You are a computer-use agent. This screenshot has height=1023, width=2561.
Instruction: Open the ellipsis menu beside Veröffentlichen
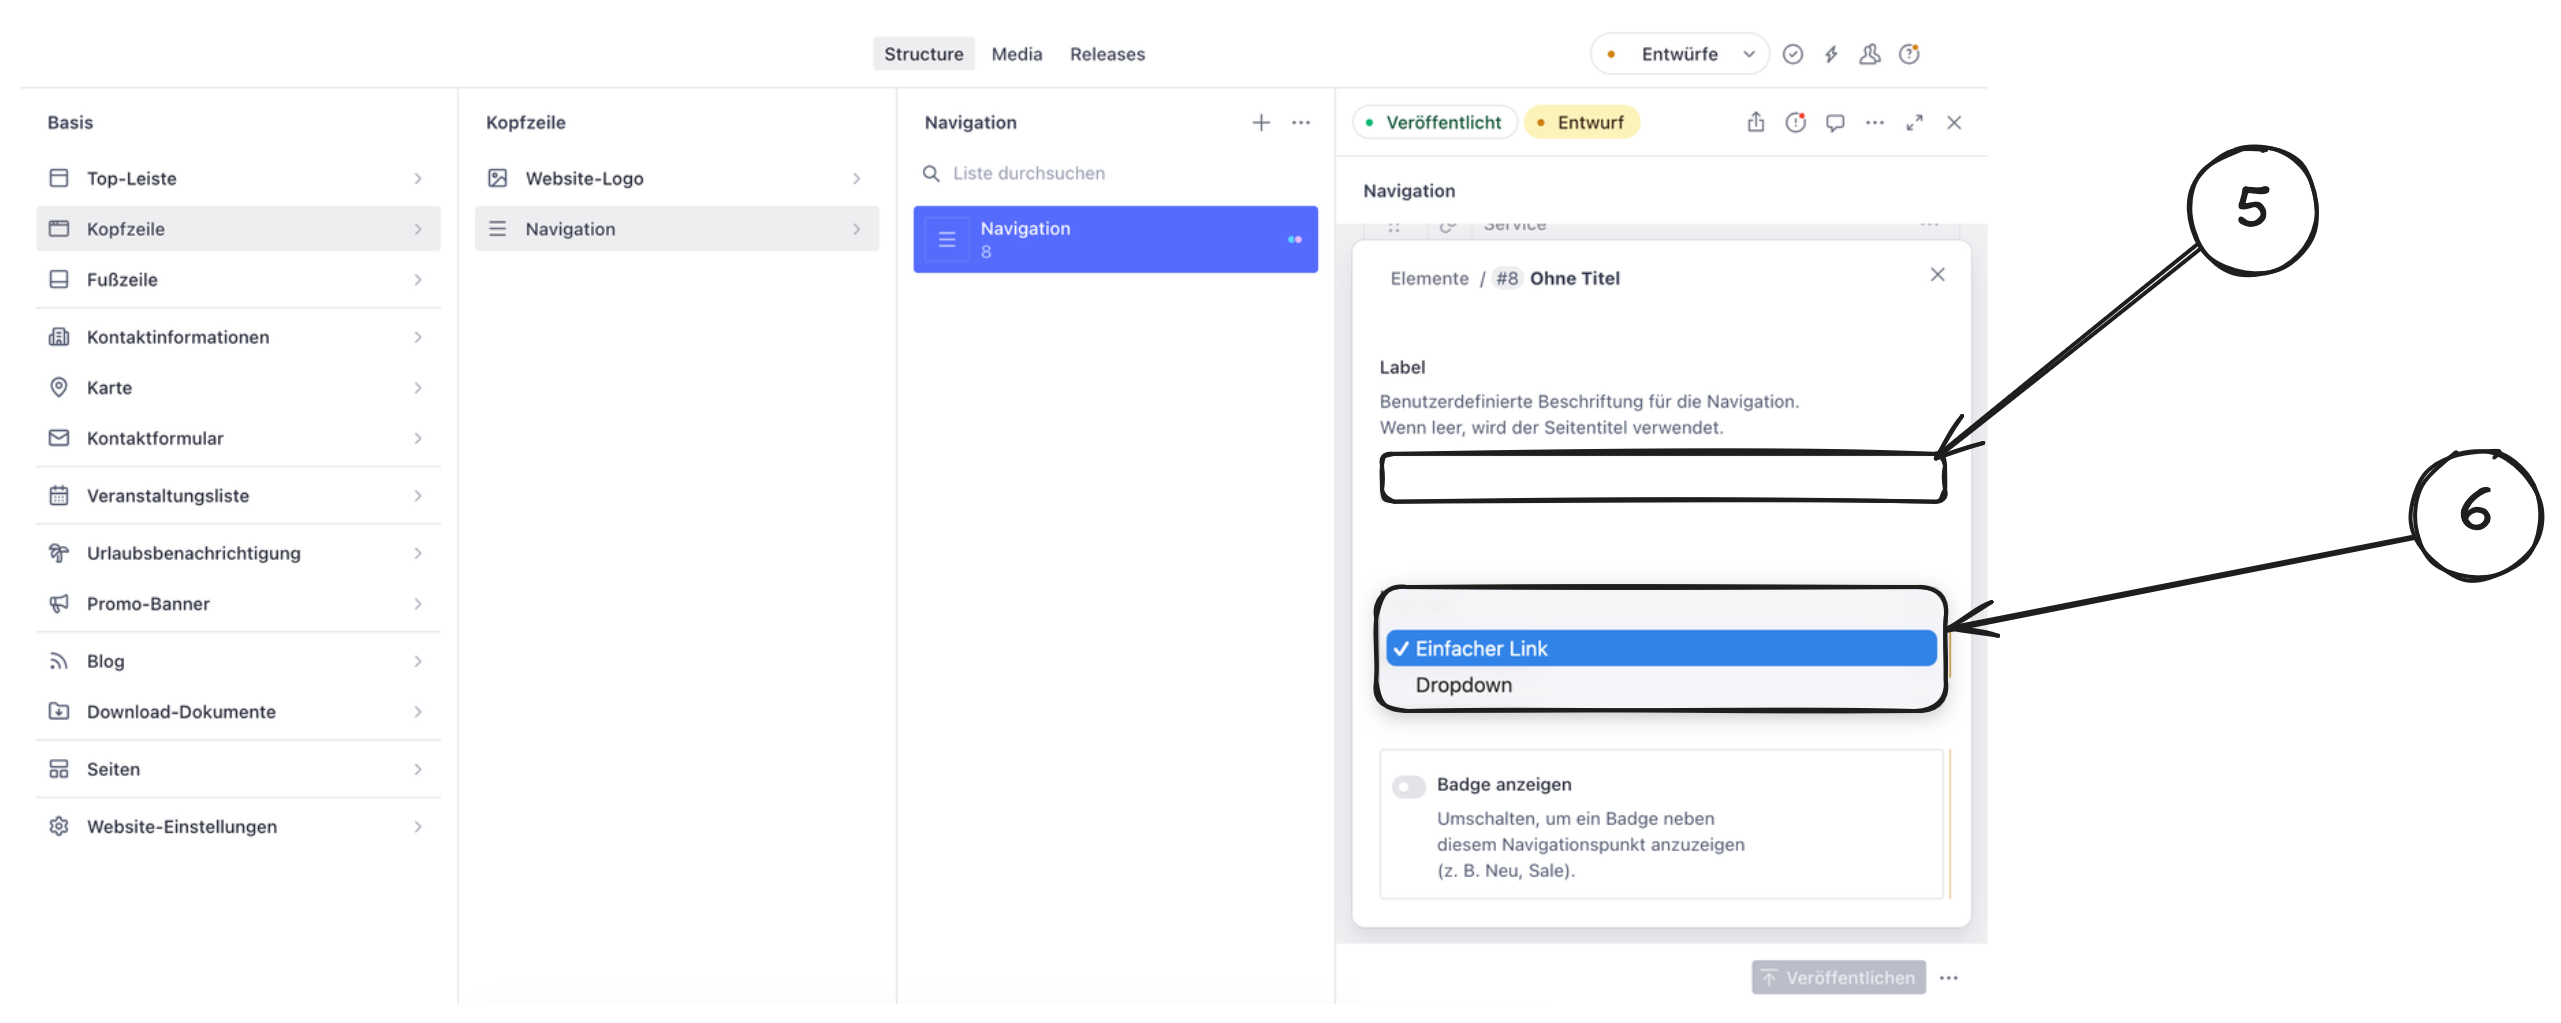pyautogui.click(x=1949, y=978)
